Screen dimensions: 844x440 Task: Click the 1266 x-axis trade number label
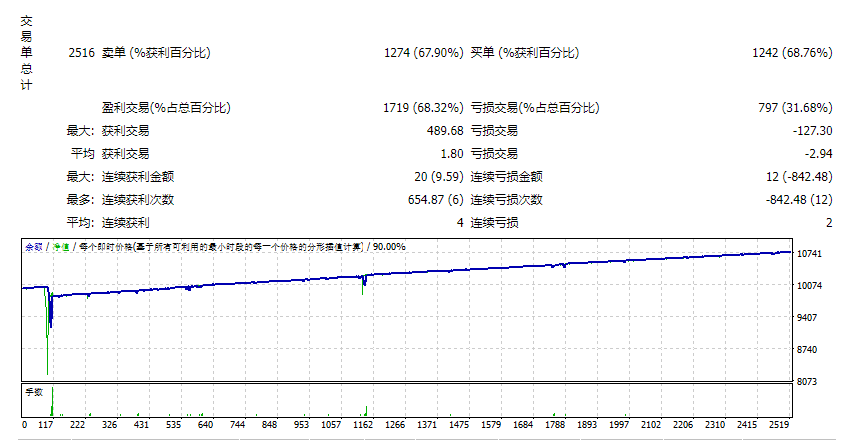[x=394, y=425]
